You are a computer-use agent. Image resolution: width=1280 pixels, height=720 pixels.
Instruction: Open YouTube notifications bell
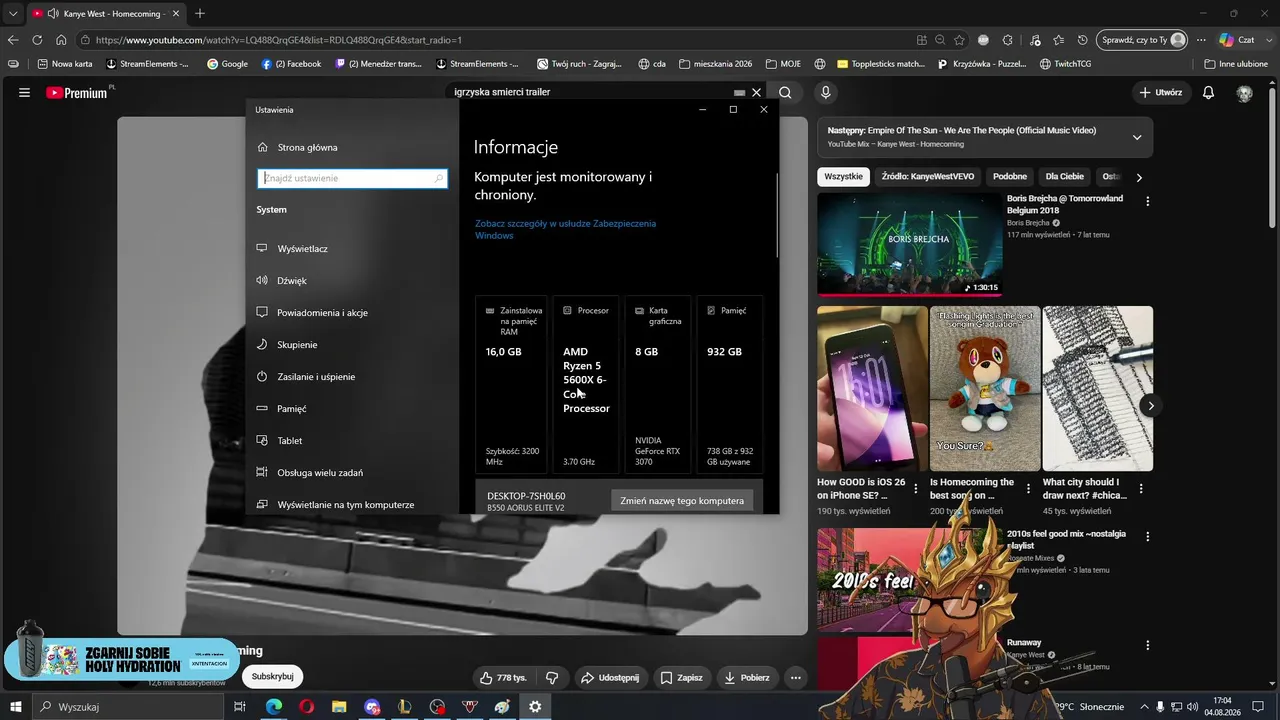point(1208,93)
